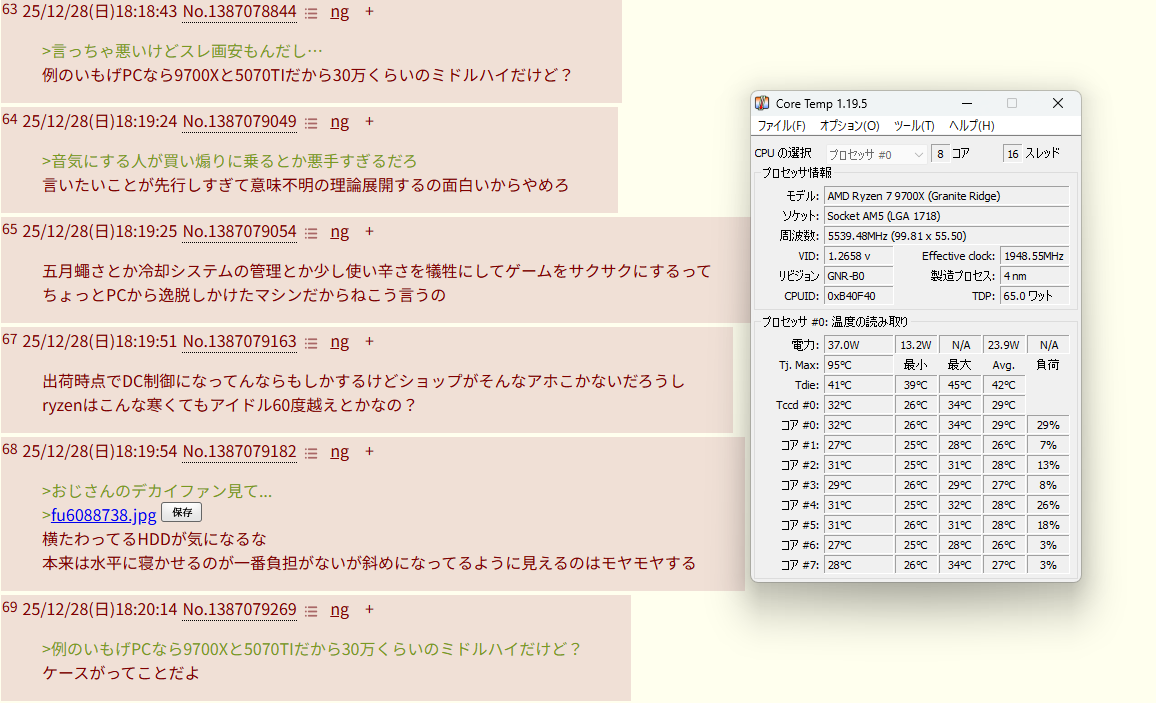Open the list icon next to No.1387079049
Screen dimensions: 1156x703
click(311, 122)
